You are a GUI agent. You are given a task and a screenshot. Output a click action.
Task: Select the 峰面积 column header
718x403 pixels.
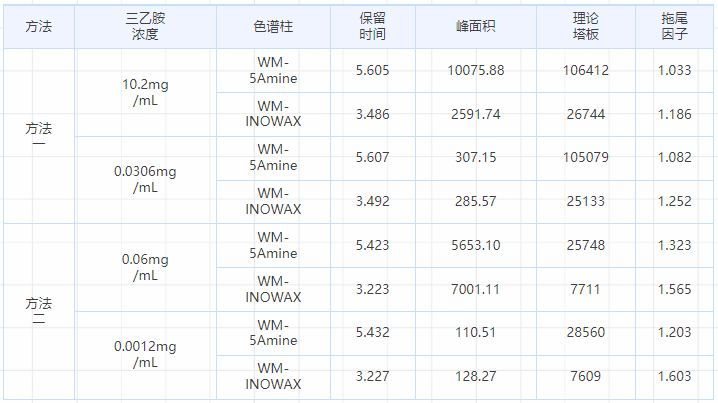tap(476, 27)
